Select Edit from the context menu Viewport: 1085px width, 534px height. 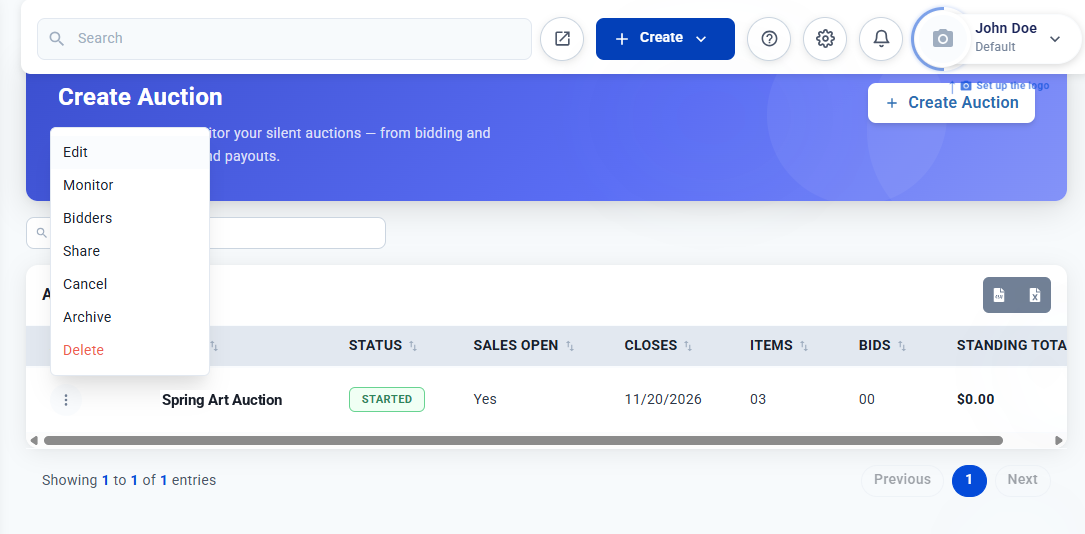[x=130, y=152]
